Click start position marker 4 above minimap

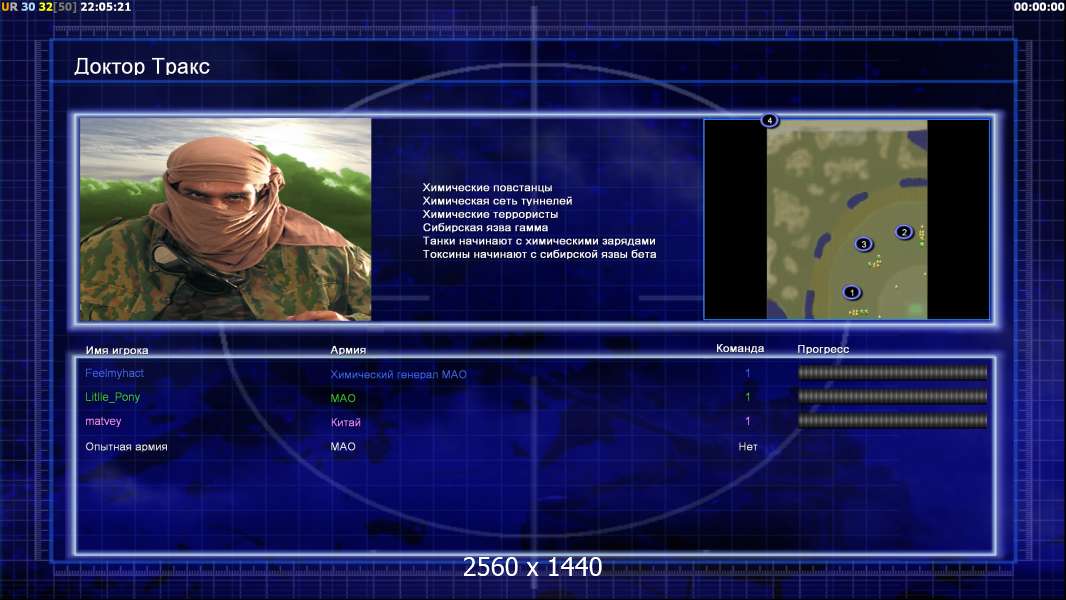pyautogui.click(x=770, y=120)
